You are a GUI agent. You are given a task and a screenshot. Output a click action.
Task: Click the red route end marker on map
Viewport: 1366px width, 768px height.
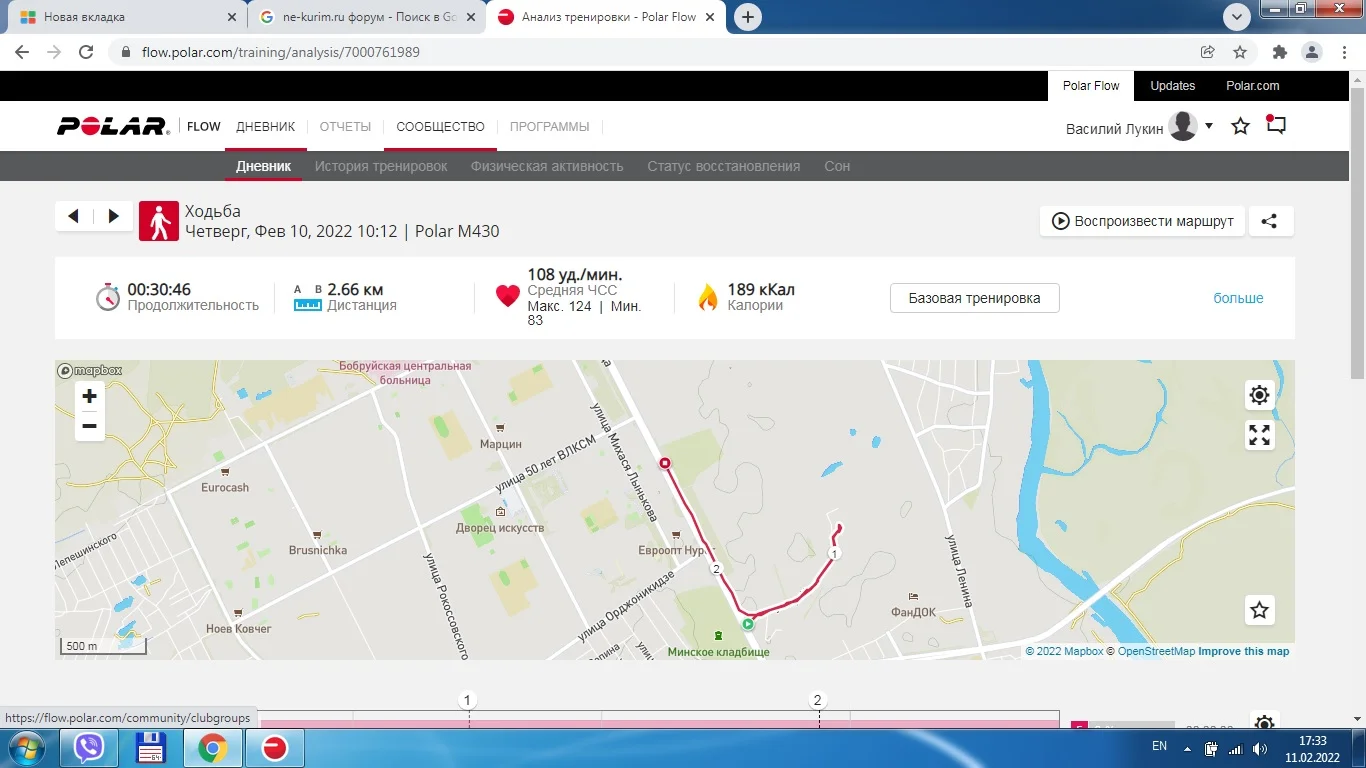tap(664, 463)
